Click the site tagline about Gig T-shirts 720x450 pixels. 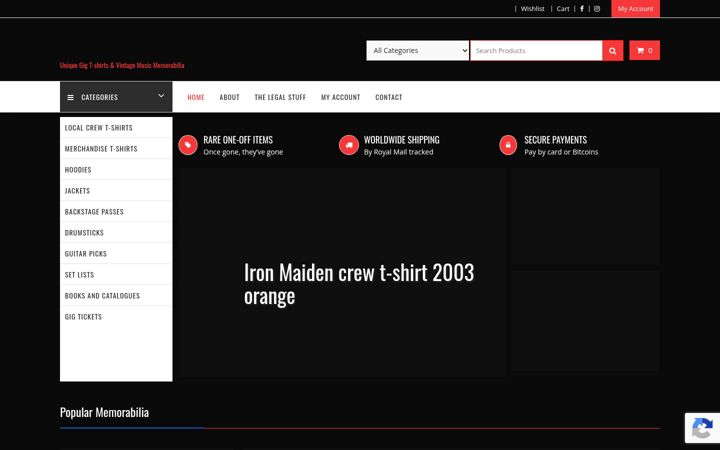122,65
